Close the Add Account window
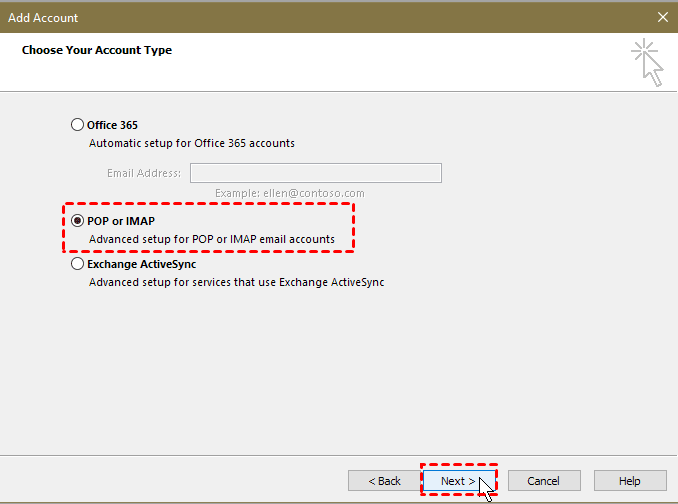The height and width of the screenshot is (504, 678). coord(662,18)
